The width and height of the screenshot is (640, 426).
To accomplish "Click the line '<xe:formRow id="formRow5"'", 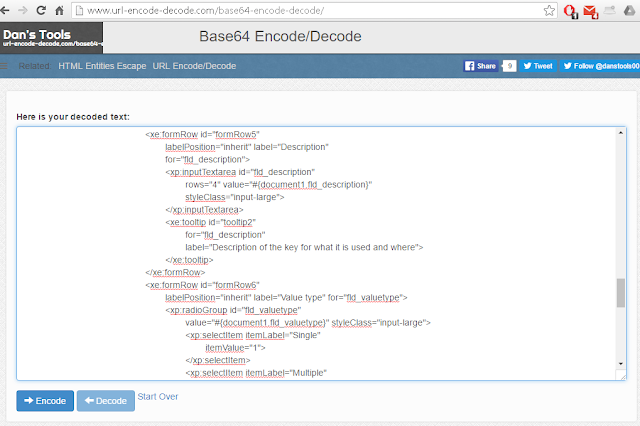I will pyautogui.click(x=202, y=134).
